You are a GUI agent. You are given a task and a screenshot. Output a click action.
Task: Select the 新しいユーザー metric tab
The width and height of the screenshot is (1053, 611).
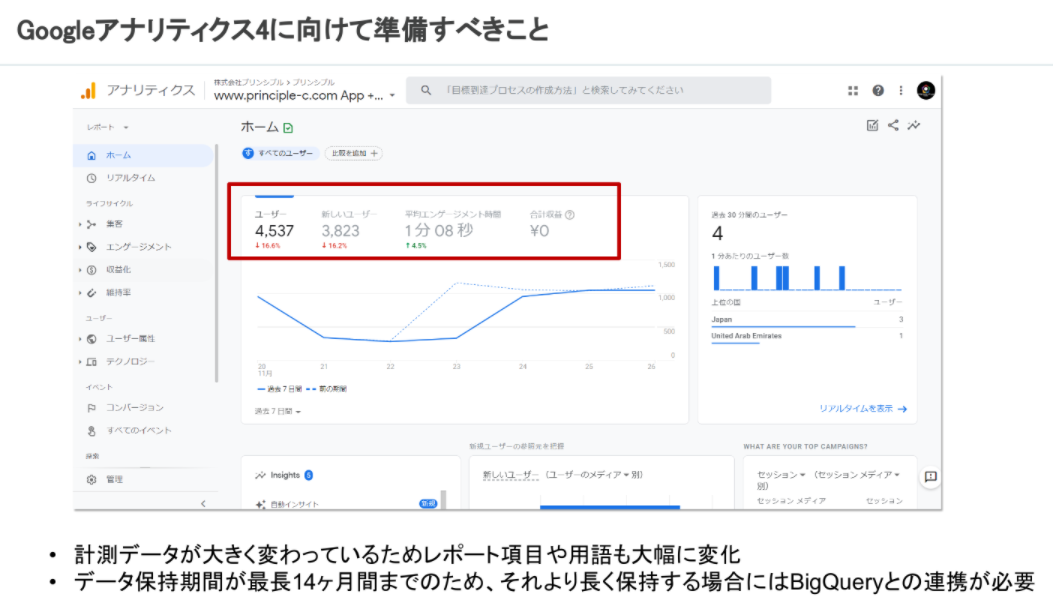pyautogui.click(x=349, y=223)
